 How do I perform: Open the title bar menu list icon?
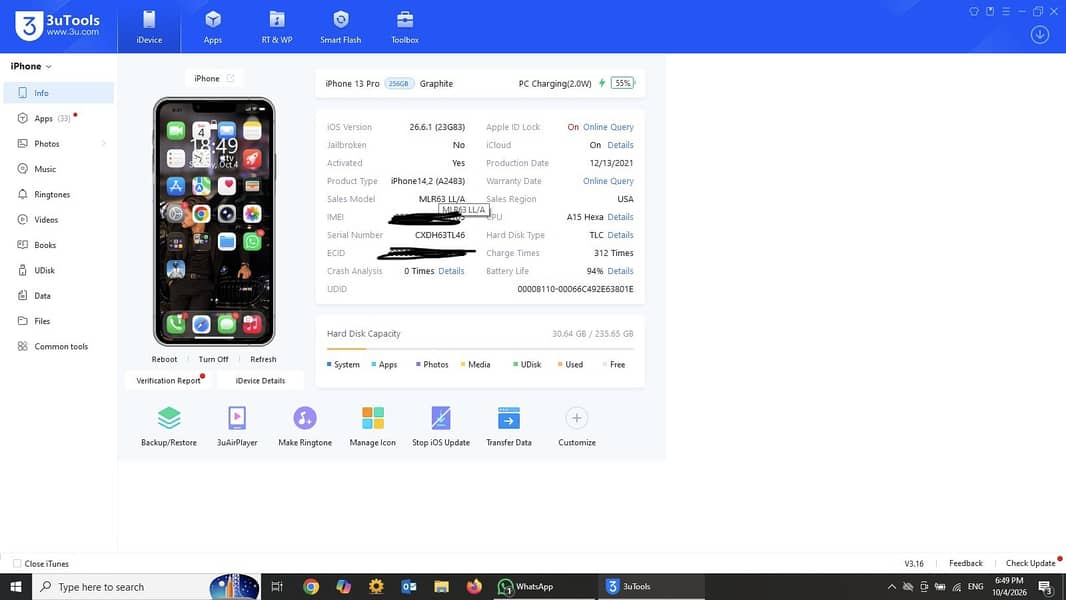(1006, 12)
